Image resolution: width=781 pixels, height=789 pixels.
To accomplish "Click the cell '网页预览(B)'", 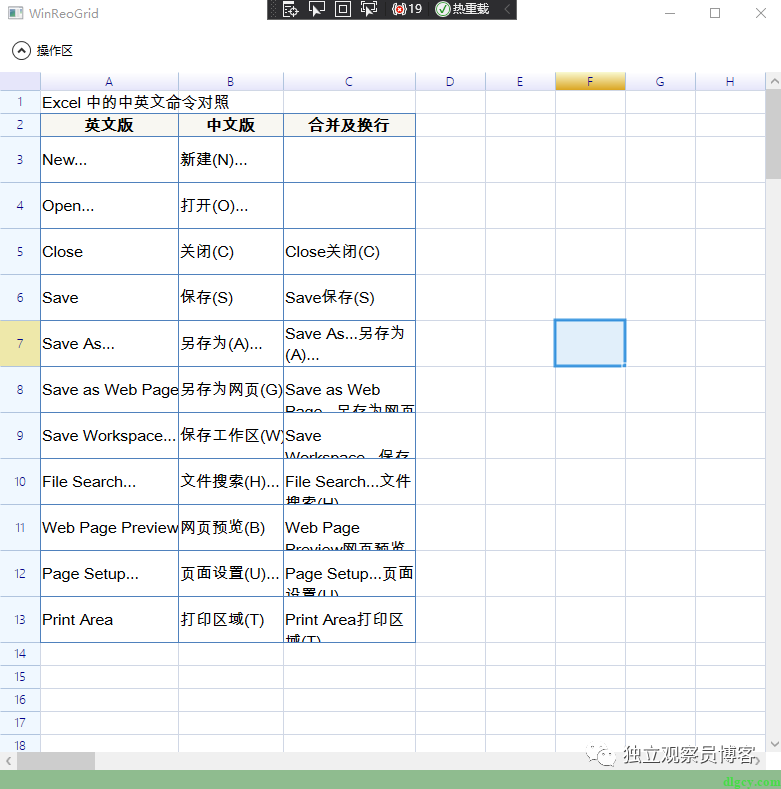I will click(230, 528).
